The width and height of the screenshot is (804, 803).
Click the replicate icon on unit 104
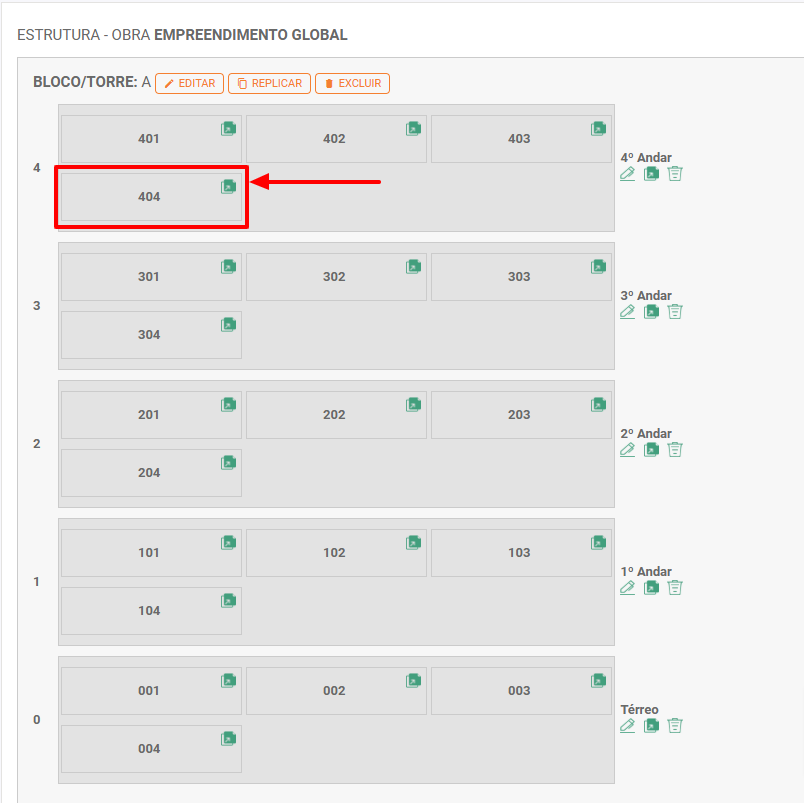[228, 601]
